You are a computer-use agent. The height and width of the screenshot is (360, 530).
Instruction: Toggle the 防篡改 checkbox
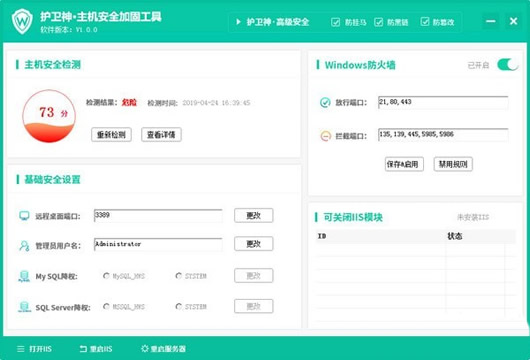pos(425,22)
